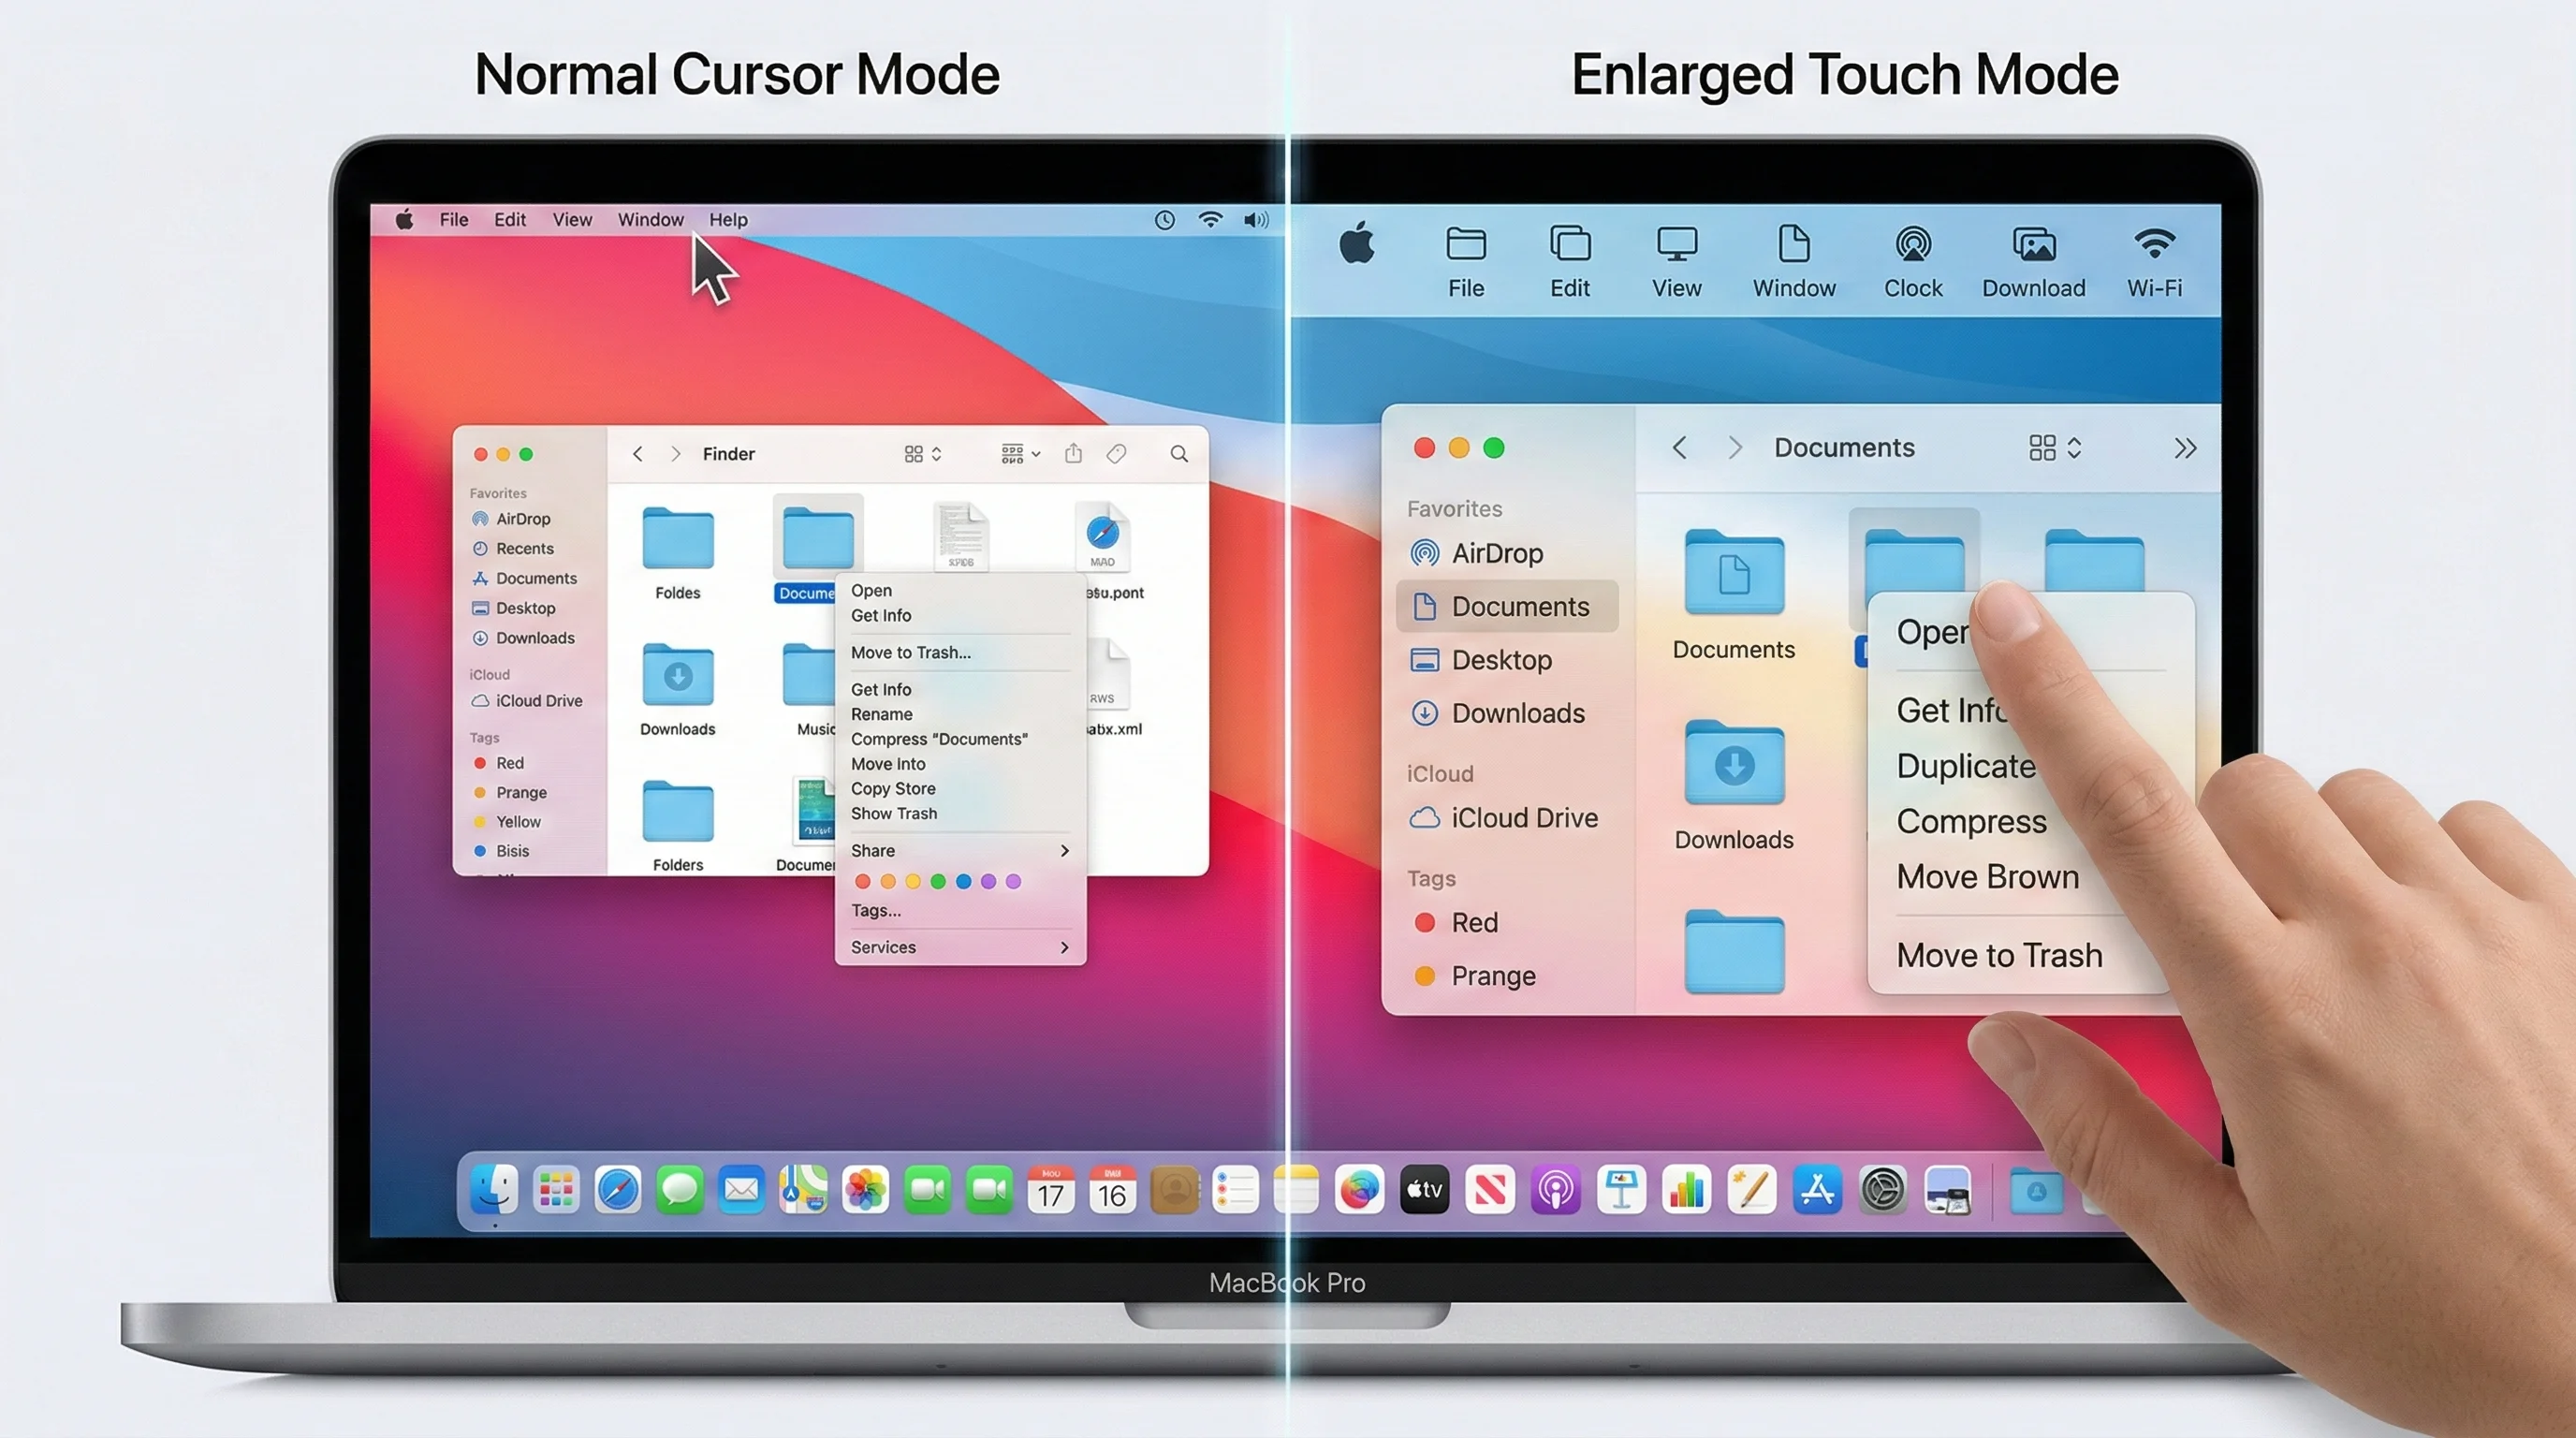
Task: Open the Help menu in the normal menu bar
Action: point(728,220)
